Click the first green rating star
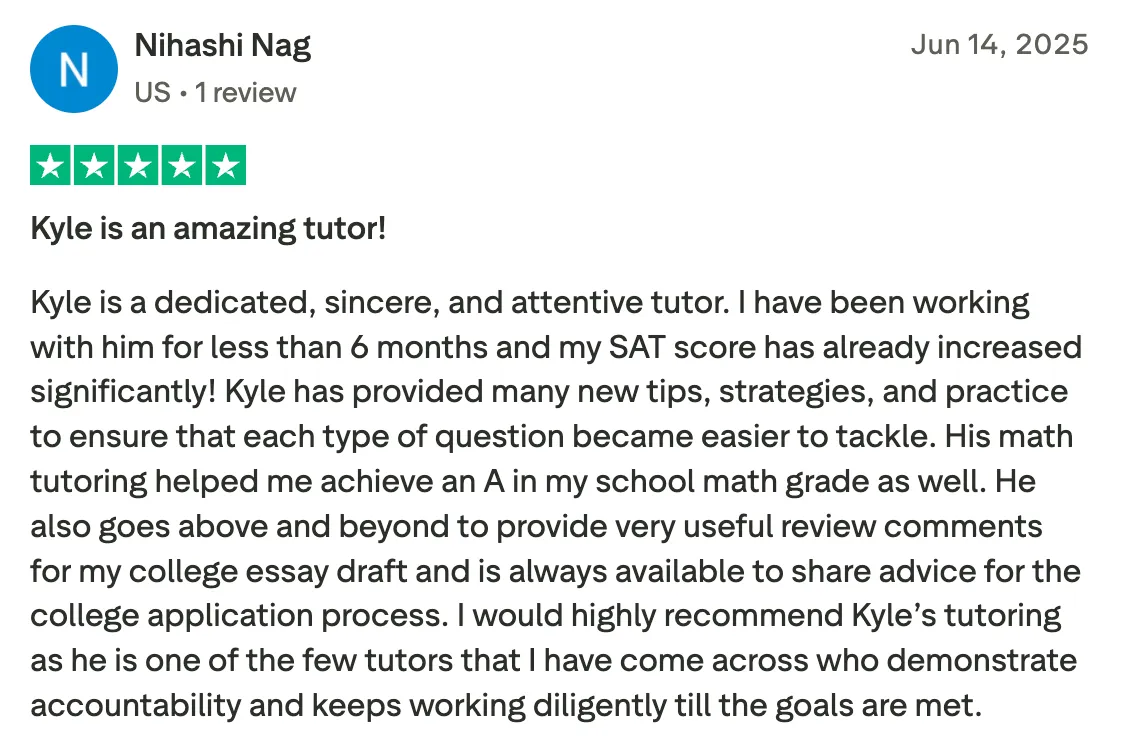1134x754 pixels. (50, 166)
